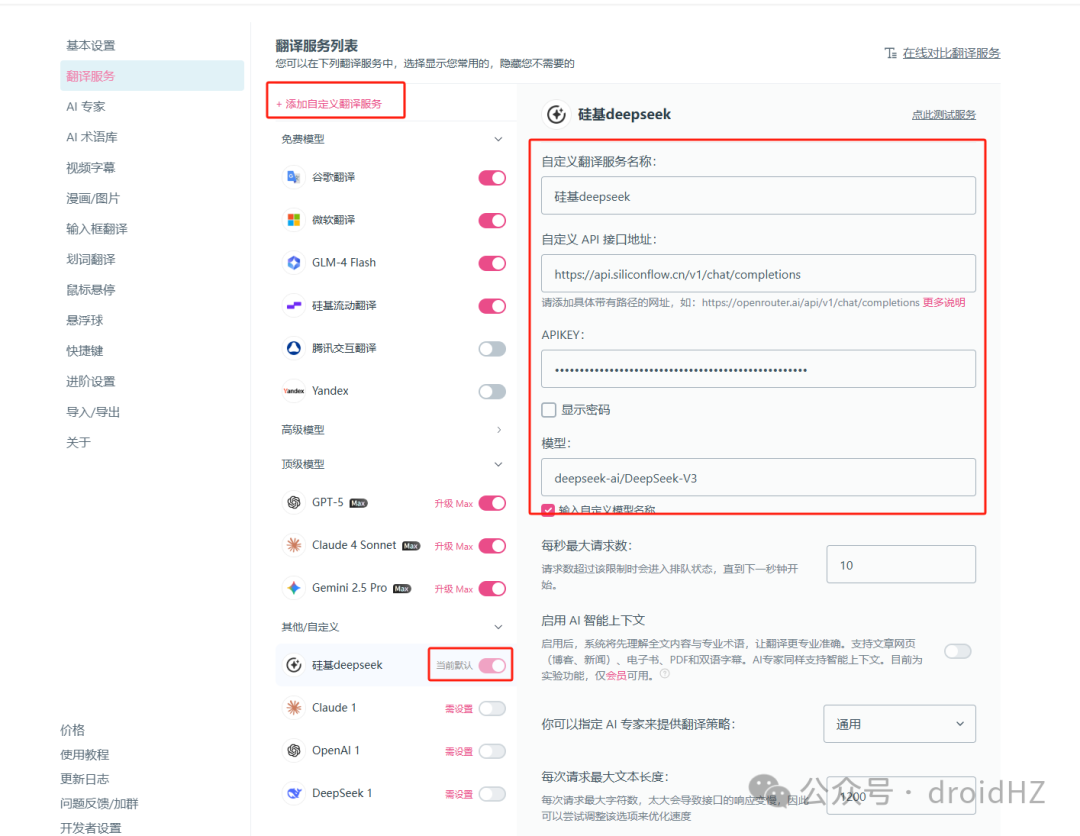The width and height of the screenshot is (1080, 836).
Task: Go to 视频字幕 settings
Action: click(91, 167)
